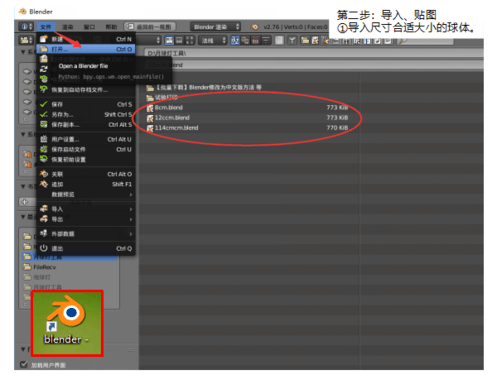Choose 打开... from the file menu
497x375 pixels.
(x=86, y=49)
